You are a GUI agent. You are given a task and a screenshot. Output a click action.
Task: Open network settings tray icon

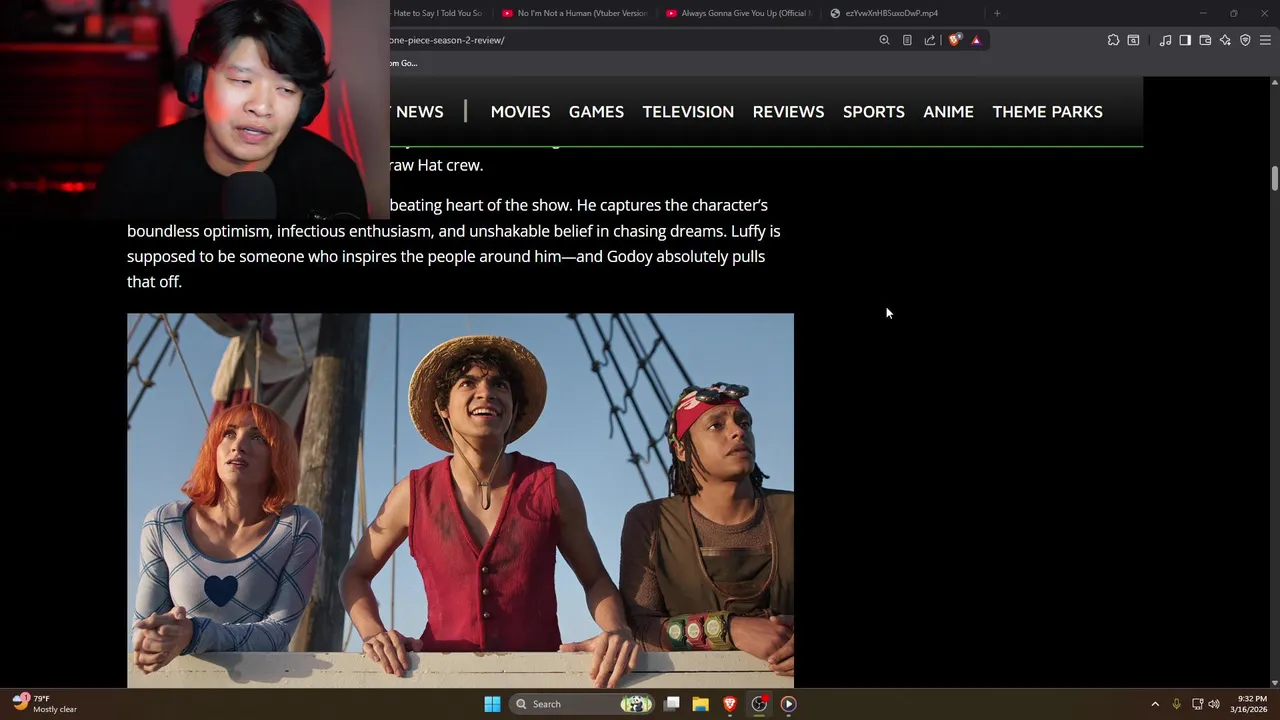(x=1197, y=704)
